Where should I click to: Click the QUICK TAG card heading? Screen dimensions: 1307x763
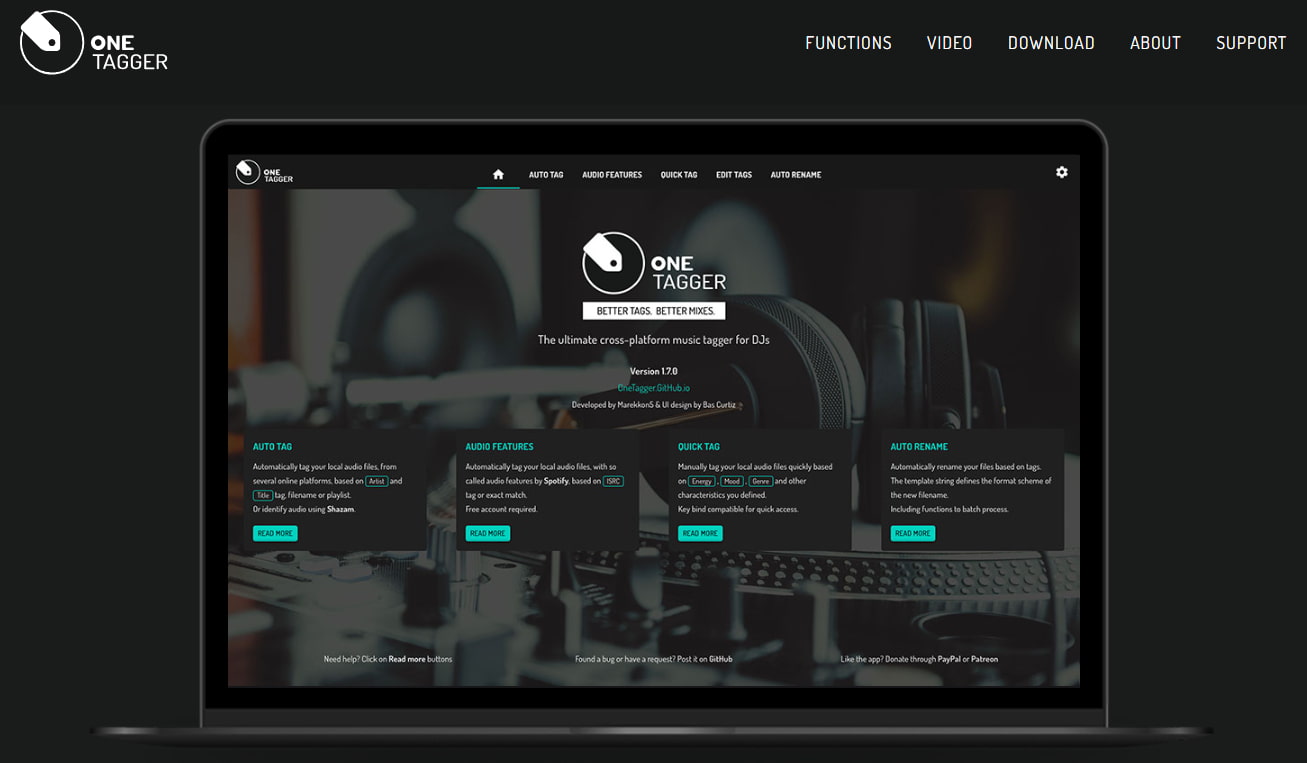coord(699,447)
